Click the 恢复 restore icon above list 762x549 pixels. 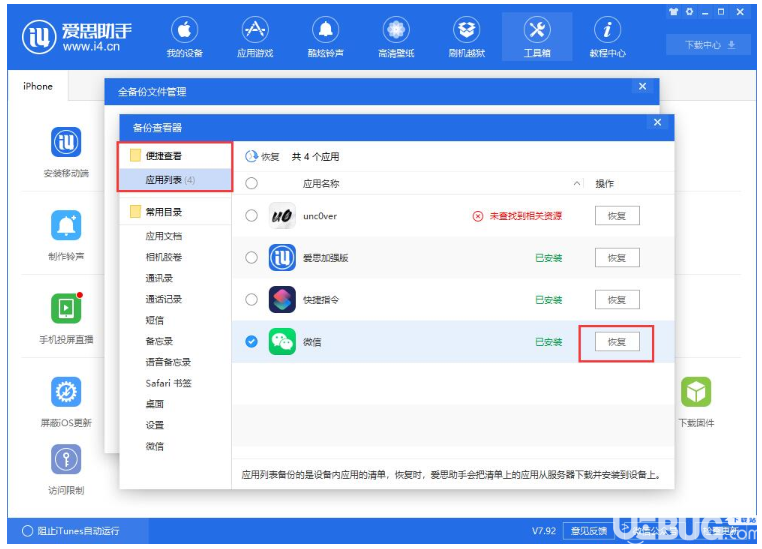click(x=251, y=156)
